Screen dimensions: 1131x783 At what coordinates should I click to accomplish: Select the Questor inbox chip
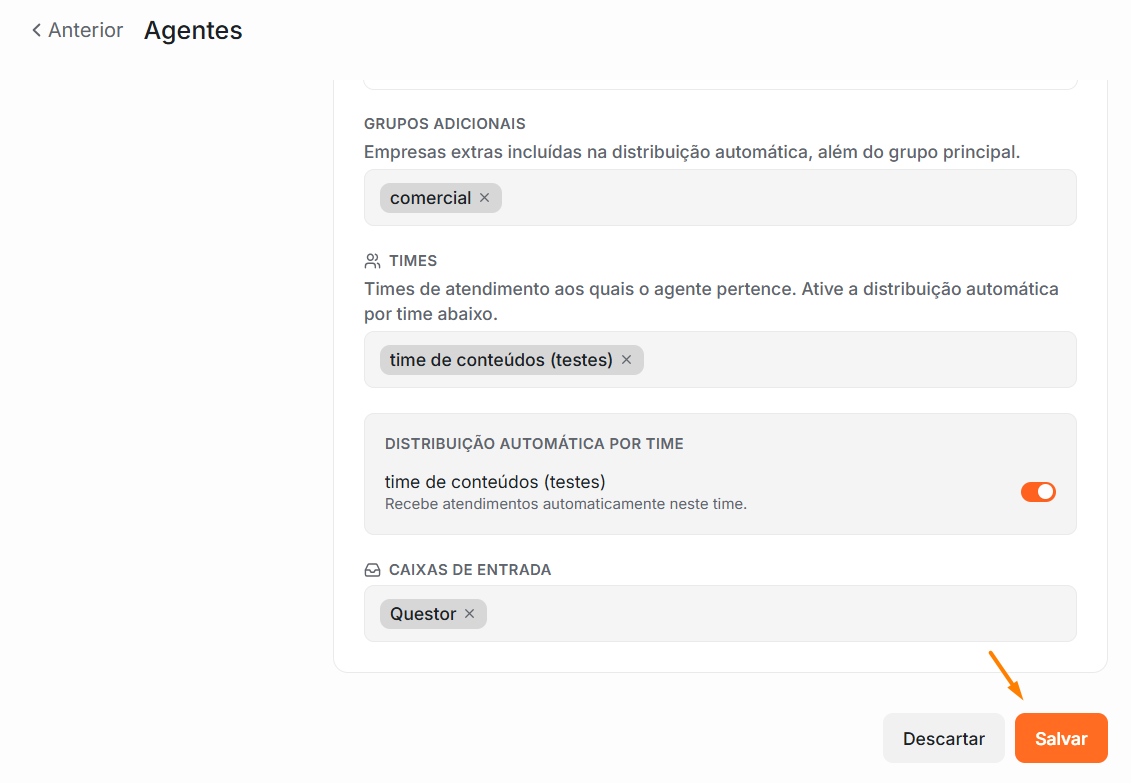[423, 614]
